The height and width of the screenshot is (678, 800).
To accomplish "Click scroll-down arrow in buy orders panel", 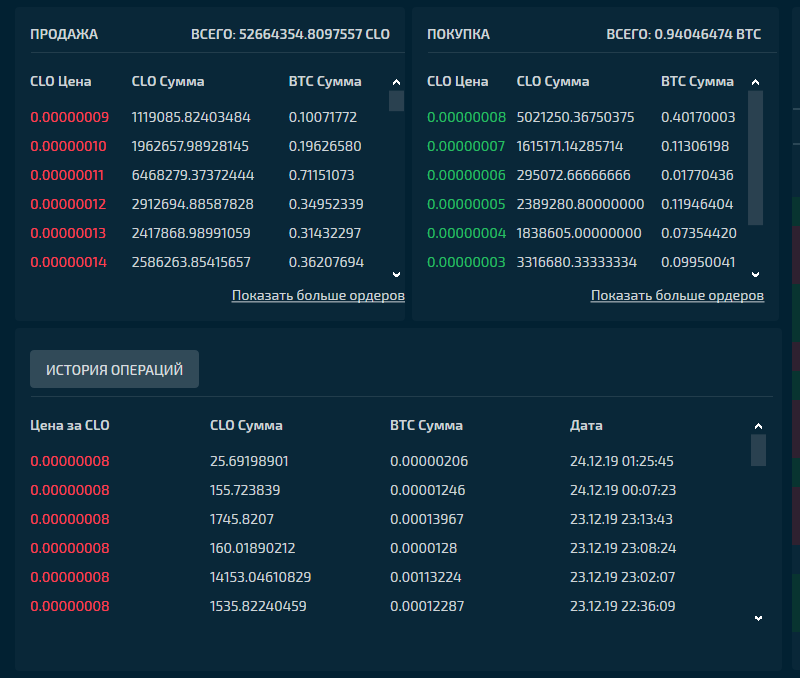I will 756,274.
